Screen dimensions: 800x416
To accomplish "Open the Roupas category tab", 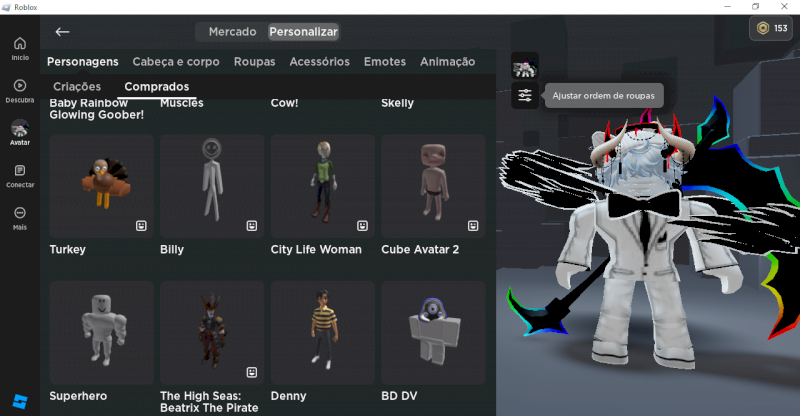I will click(x=255, y=62).
